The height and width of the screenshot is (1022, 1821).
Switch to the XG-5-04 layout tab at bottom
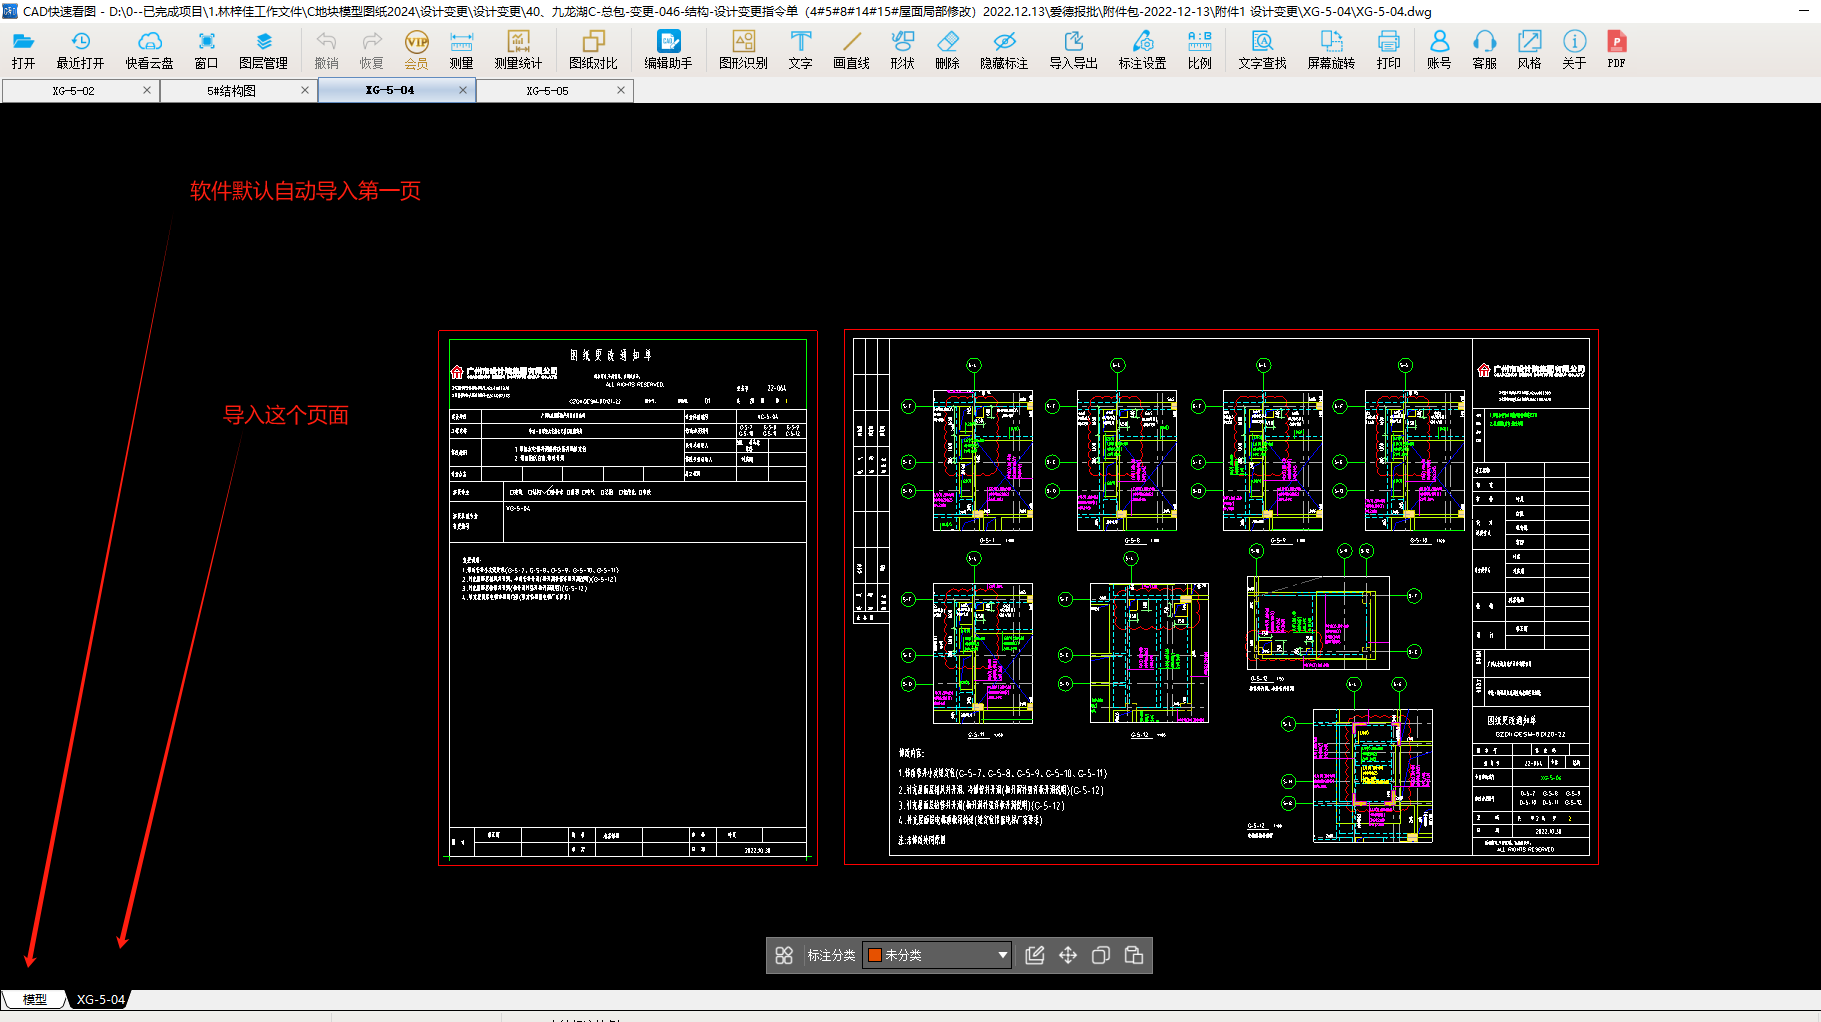tap(100, 999)
